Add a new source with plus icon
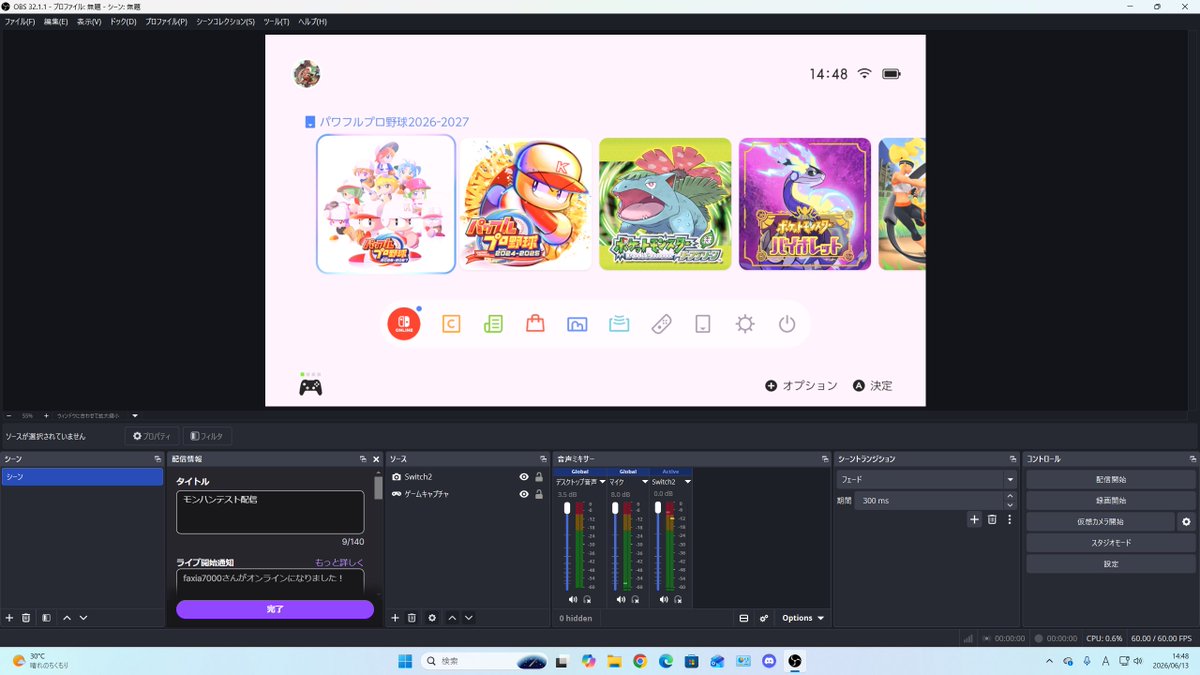Image resolution: width=1200 pixels, height=675 pixels. pos(395,618)
